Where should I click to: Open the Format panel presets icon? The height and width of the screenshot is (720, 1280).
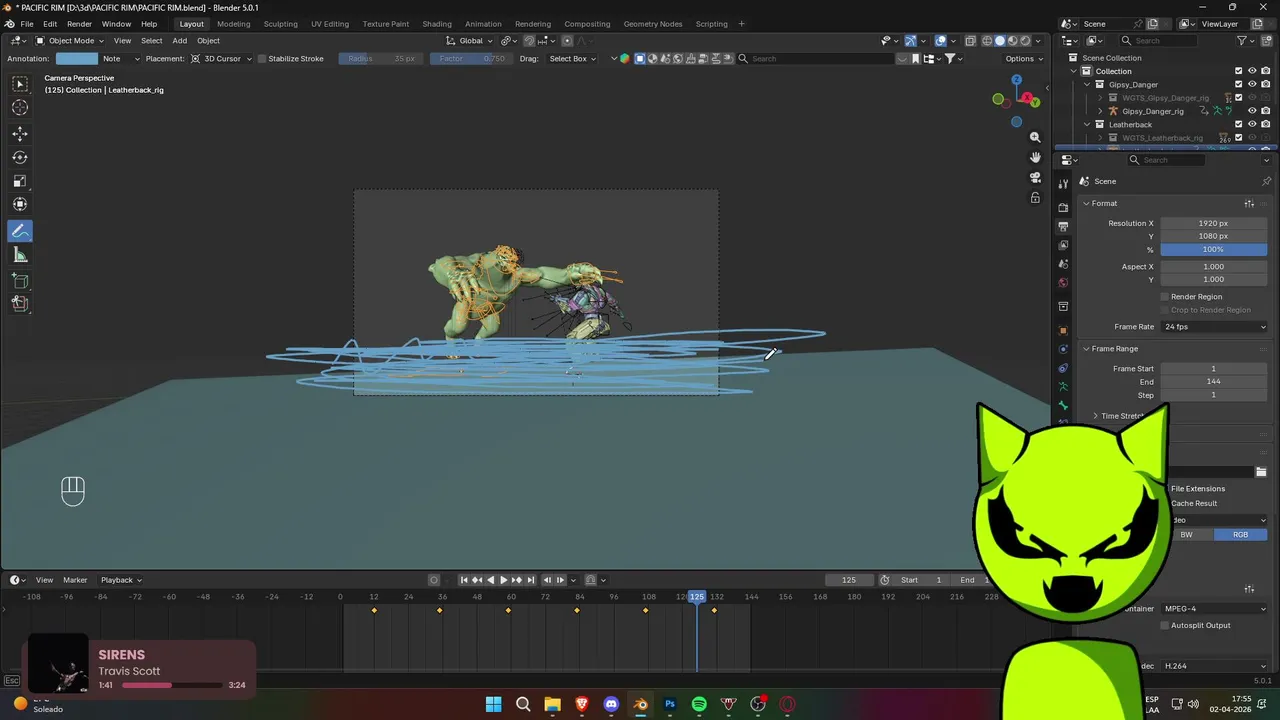point(1250,203)
